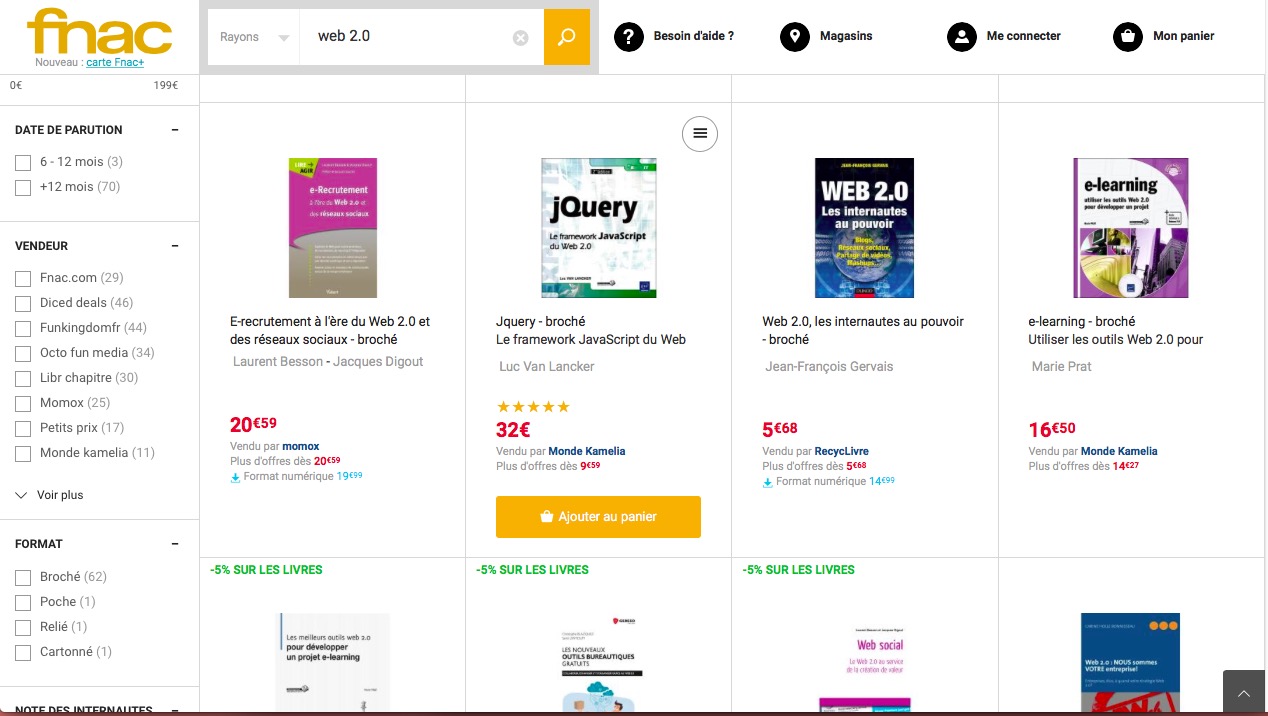
Task: Clear the search field text
Action: 520,38
